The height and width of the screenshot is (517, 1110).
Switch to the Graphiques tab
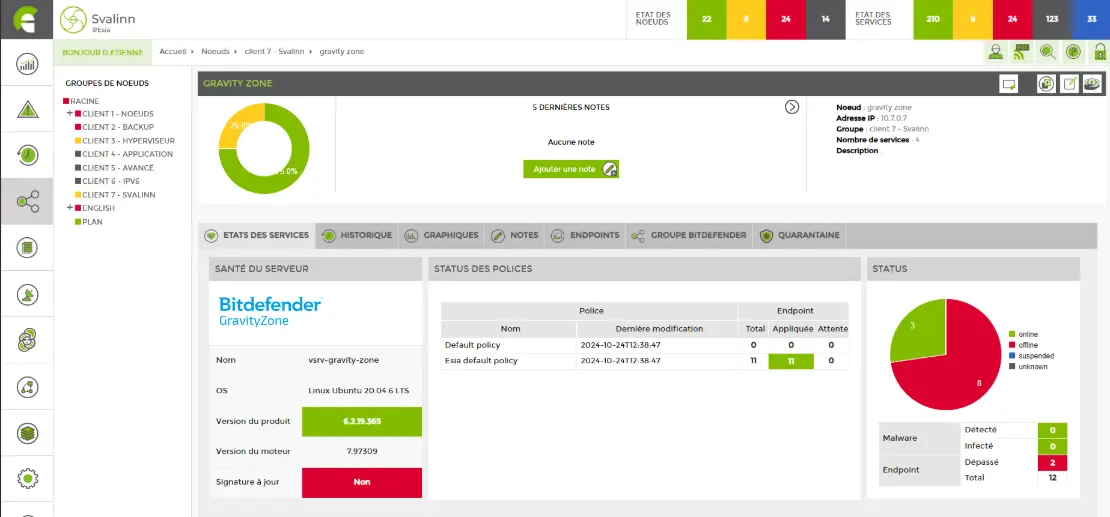(x=442, y=235)
